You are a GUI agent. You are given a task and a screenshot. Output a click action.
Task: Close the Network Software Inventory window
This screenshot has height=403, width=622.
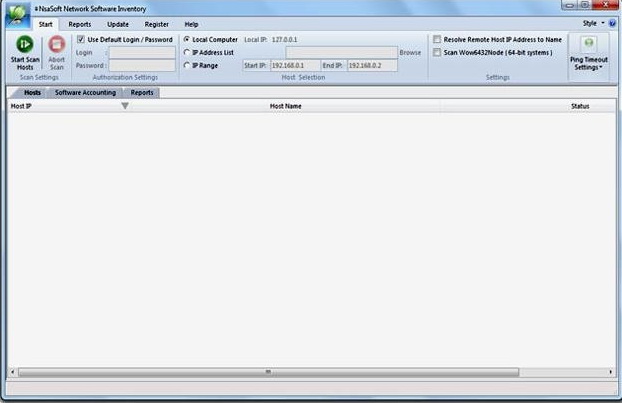pyautogui.click(x=605, y=5)
